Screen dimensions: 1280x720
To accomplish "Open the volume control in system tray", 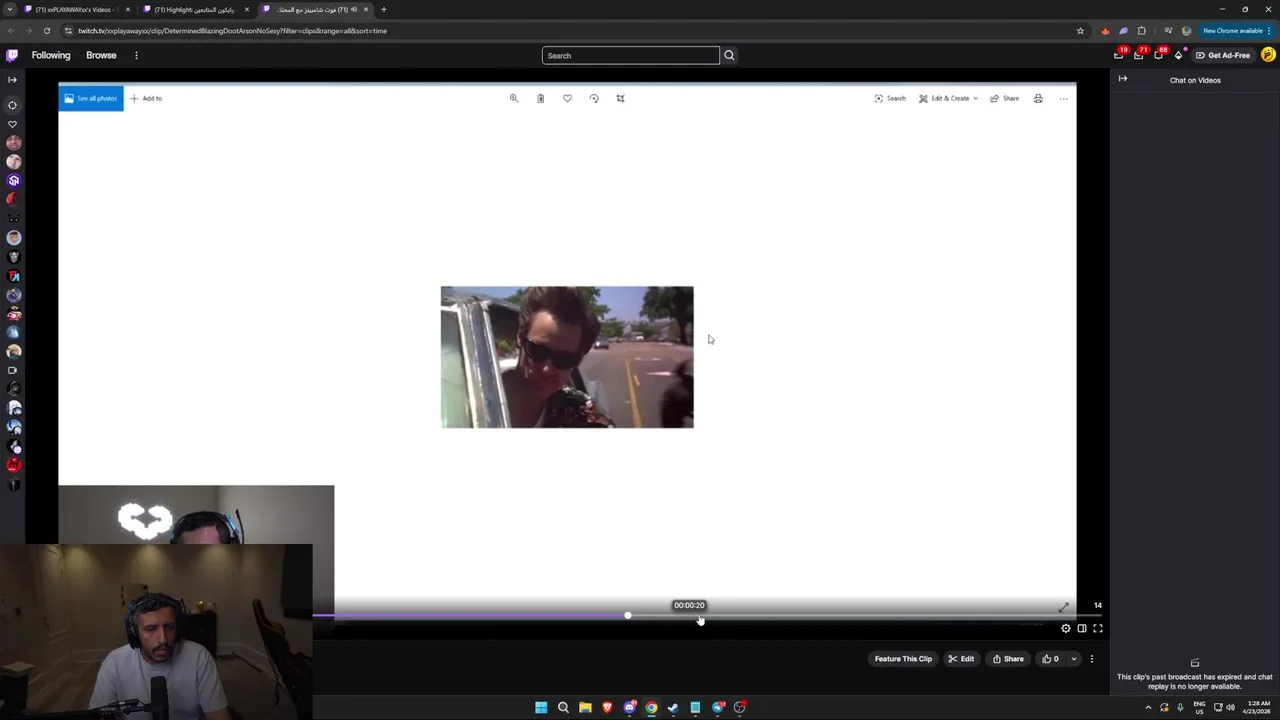I will click(x=1230, y=707).
